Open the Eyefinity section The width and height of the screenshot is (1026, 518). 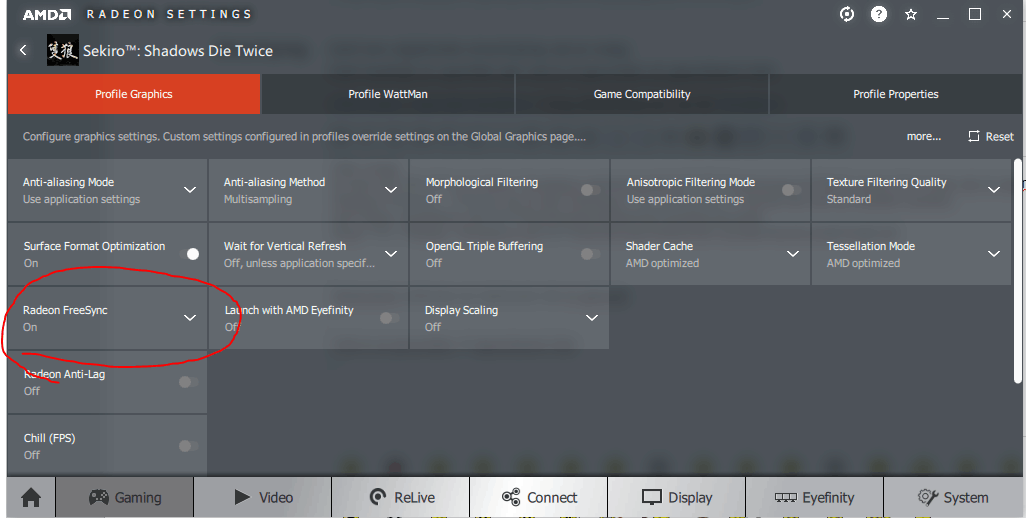(814, 497)
